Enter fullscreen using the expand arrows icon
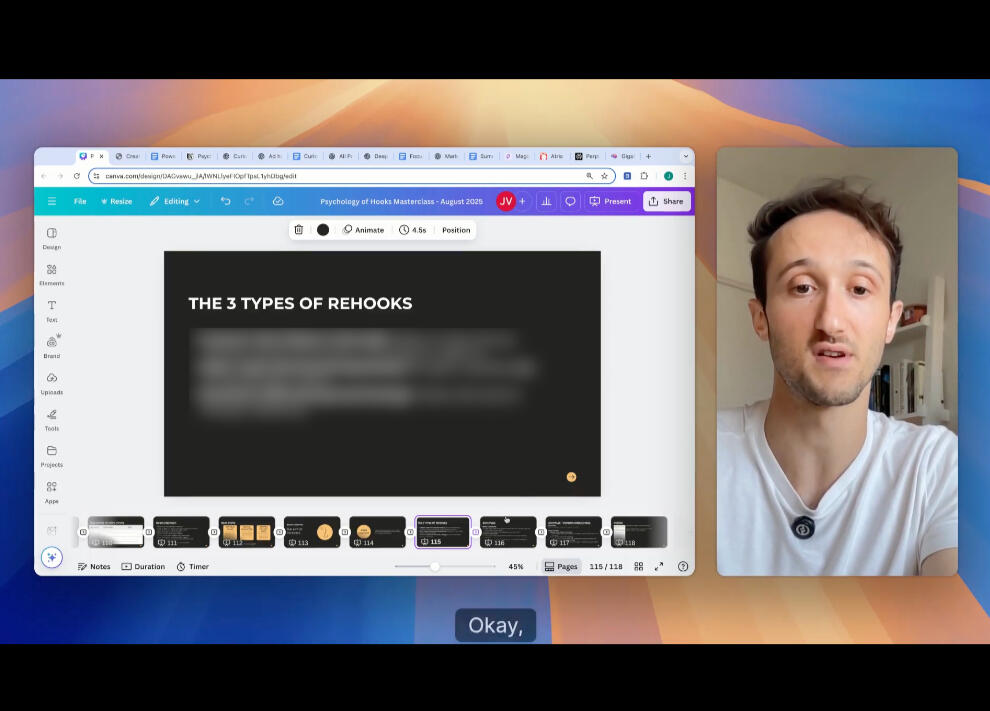 click(659, 567)
